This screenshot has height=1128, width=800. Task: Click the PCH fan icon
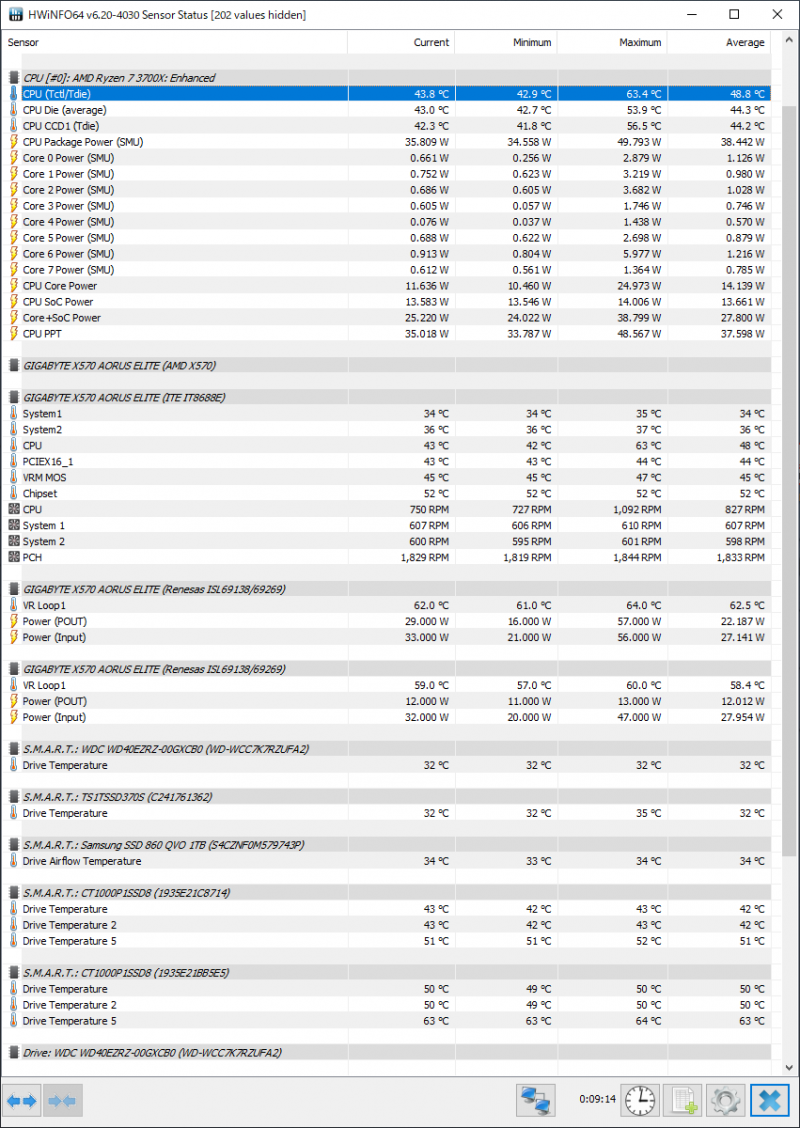click(14, 558)
